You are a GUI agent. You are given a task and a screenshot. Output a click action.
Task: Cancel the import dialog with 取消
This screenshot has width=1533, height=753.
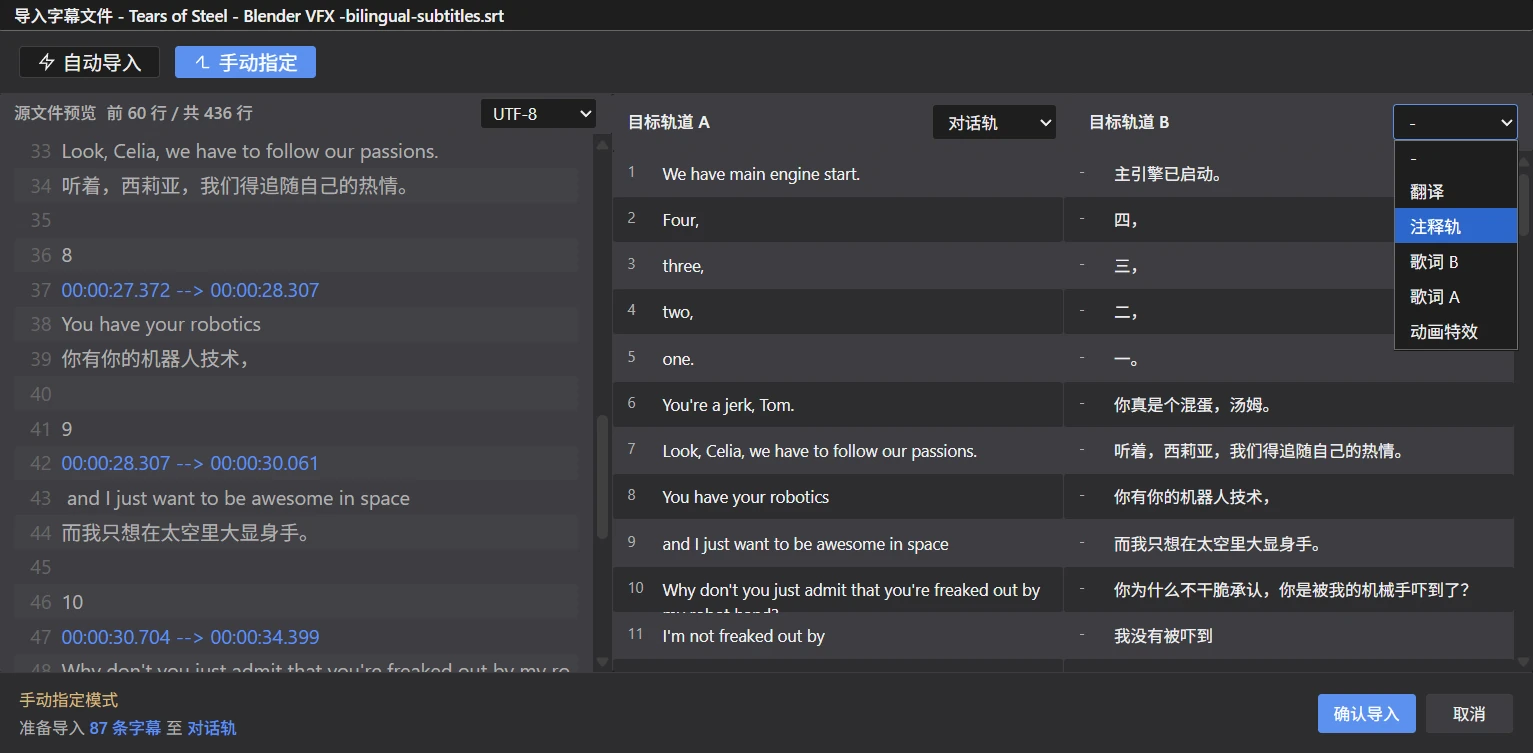click(1469, 714)
